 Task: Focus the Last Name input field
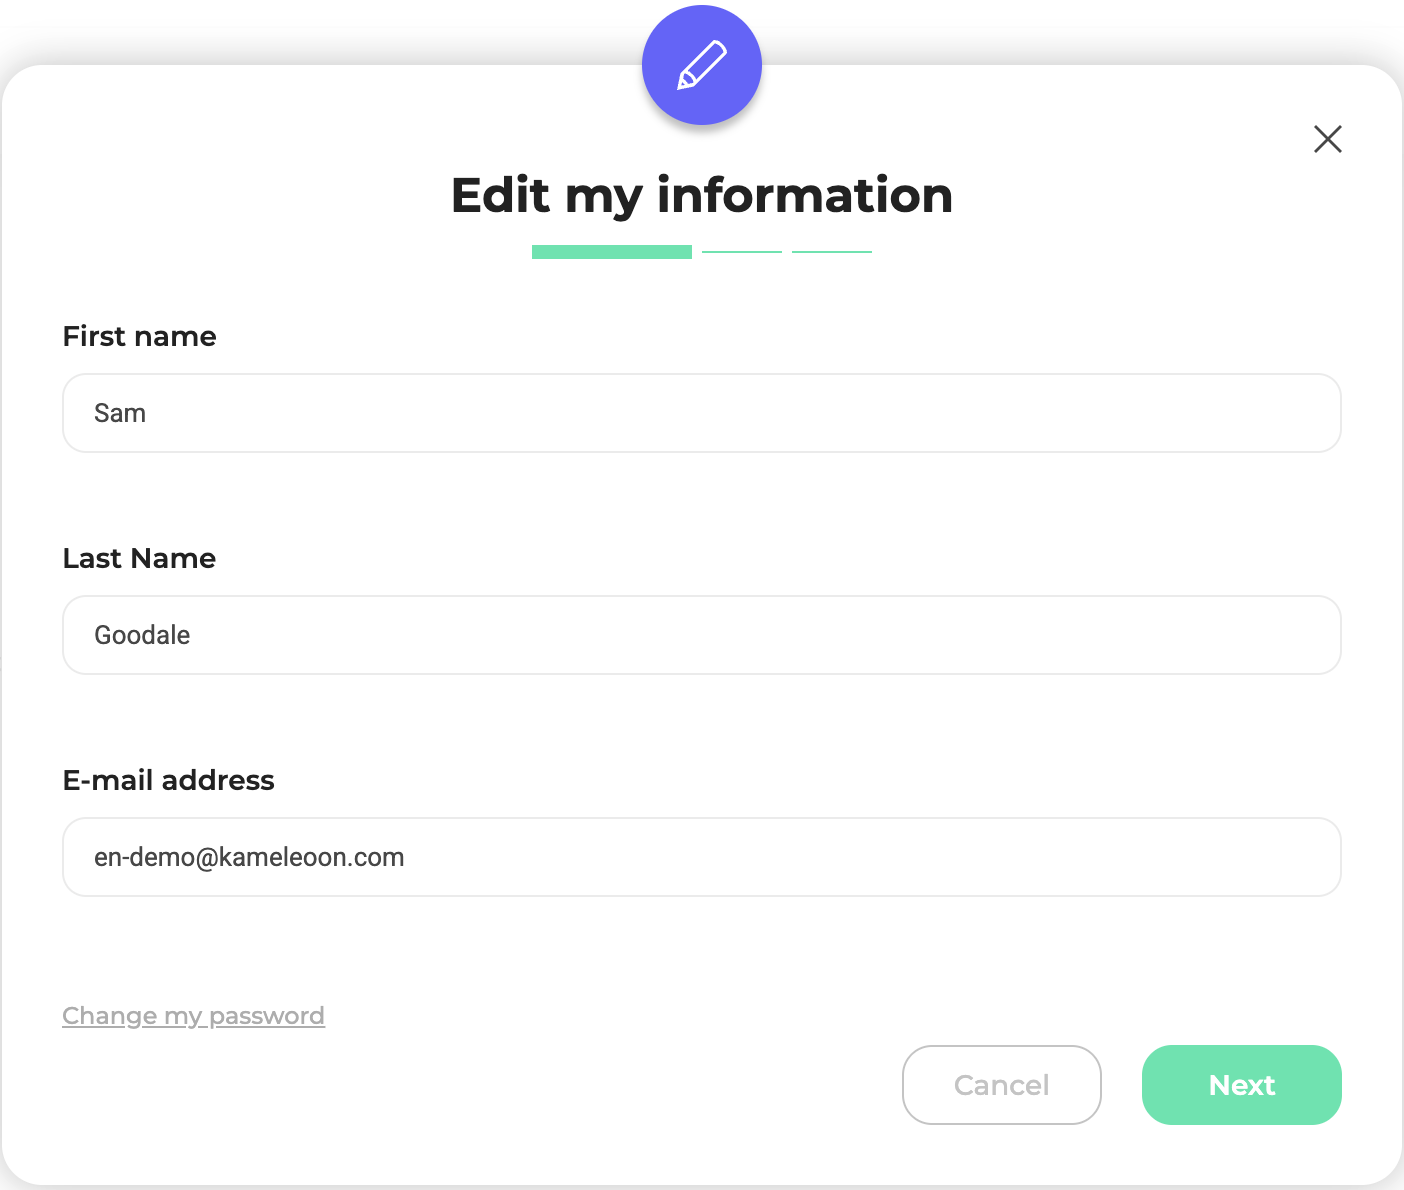point(701,635)
